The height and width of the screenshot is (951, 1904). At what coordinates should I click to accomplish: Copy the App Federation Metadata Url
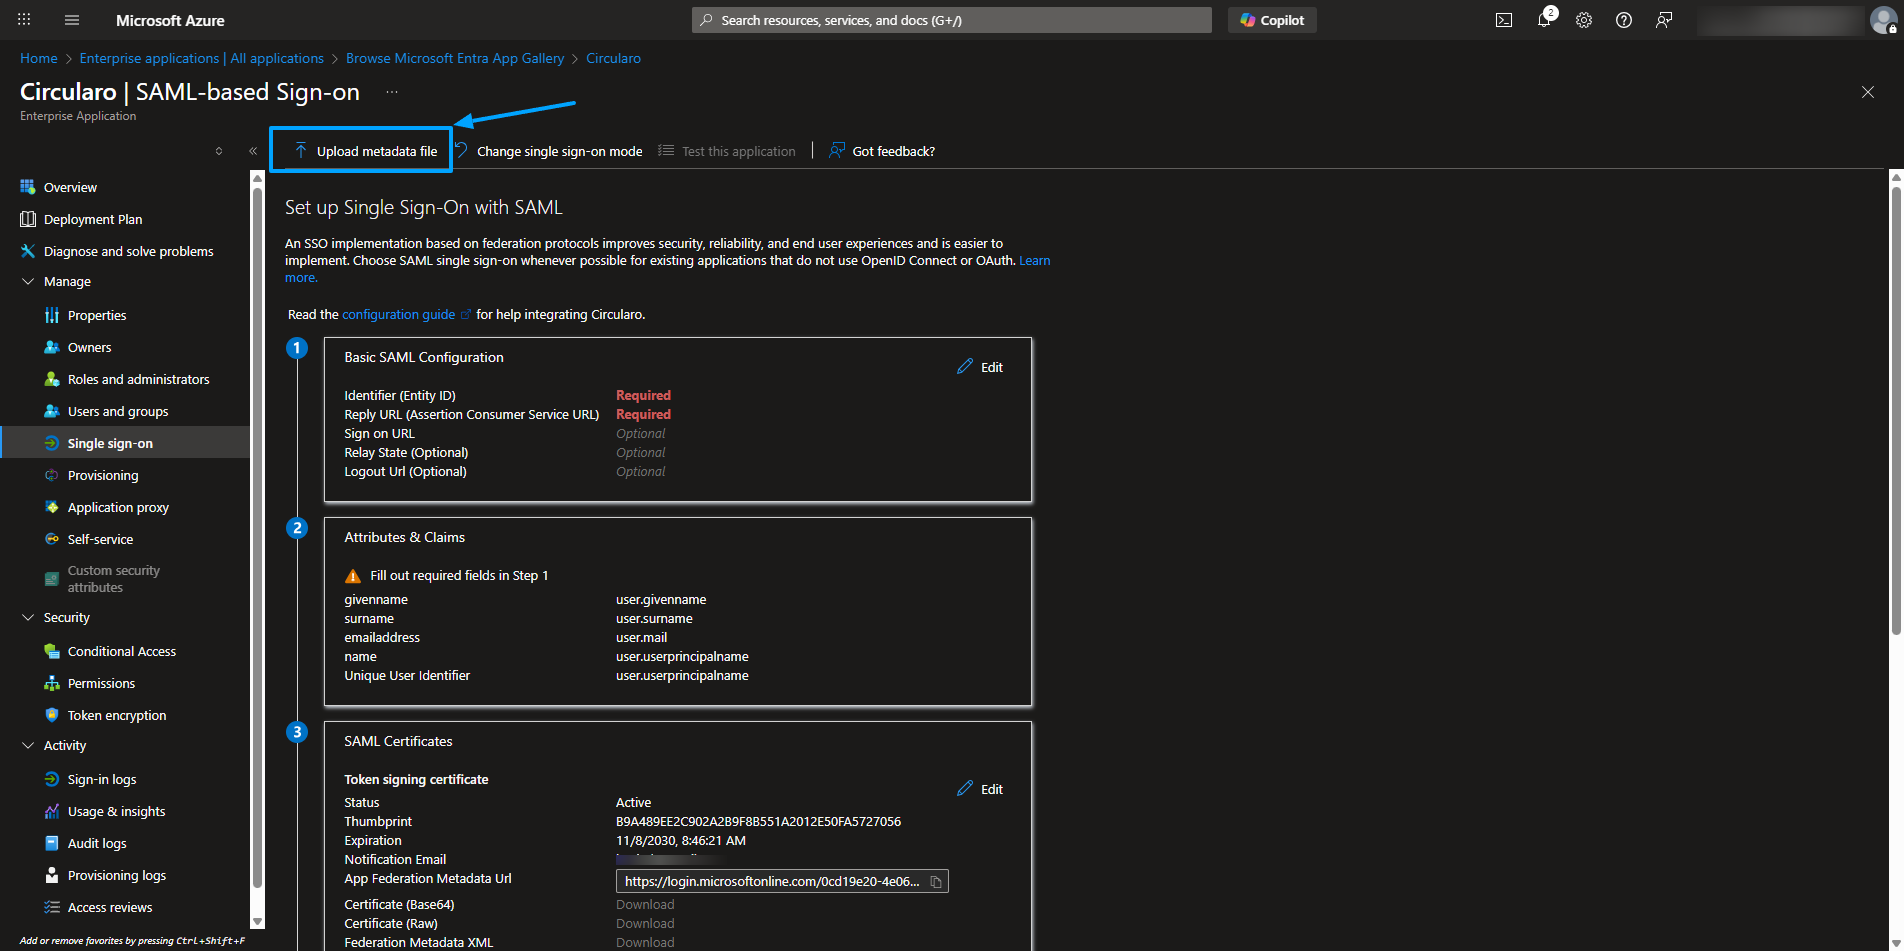click(936, 881)
